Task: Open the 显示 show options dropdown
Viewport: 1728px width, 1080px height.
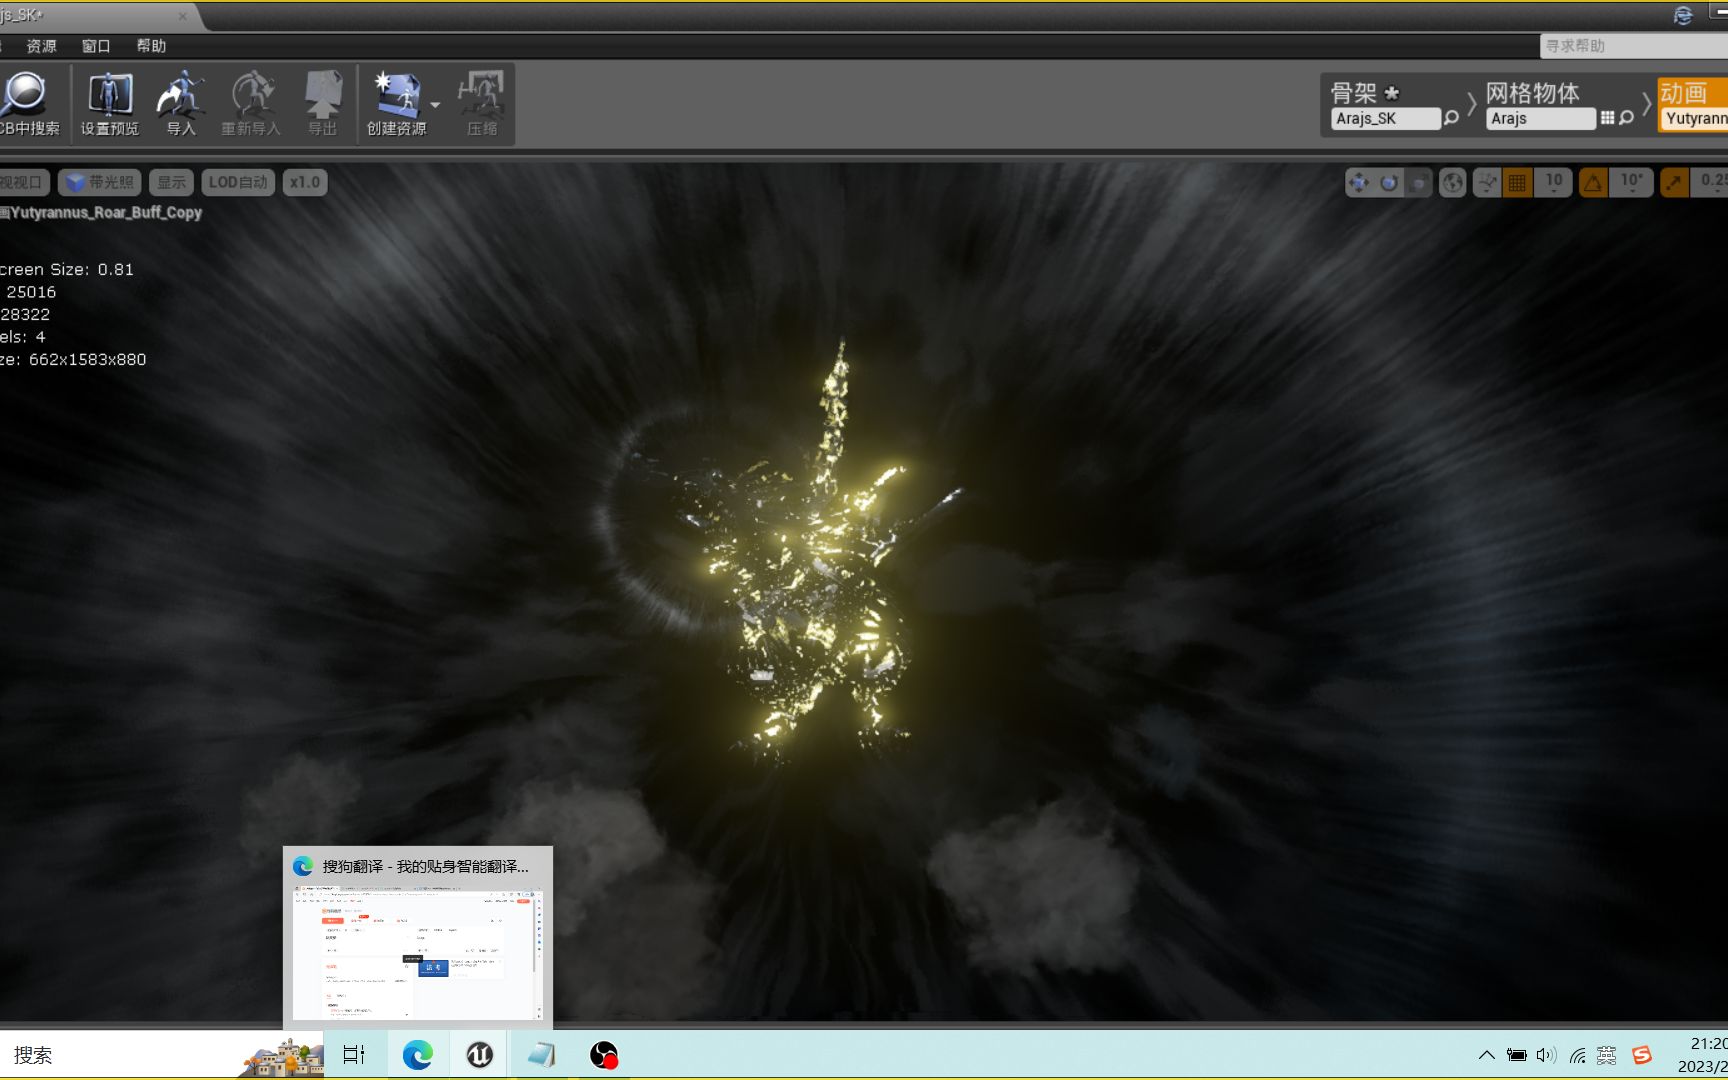Action: [171, 182]
